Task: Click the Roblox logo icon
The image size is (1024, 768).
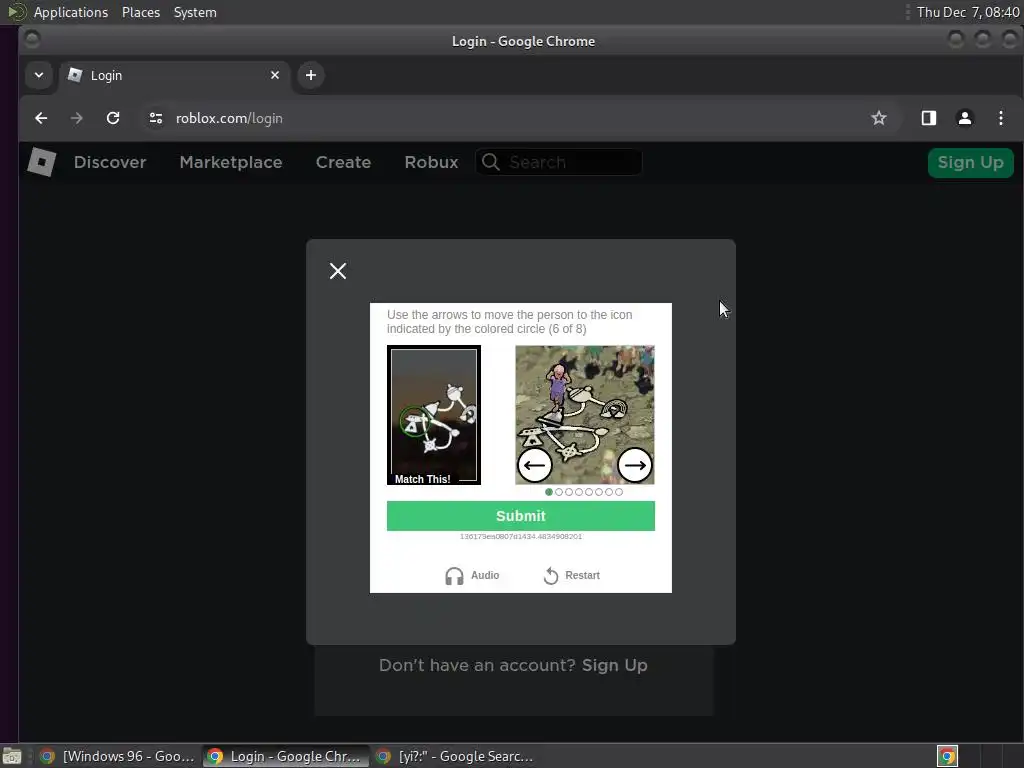Action: 42,162
